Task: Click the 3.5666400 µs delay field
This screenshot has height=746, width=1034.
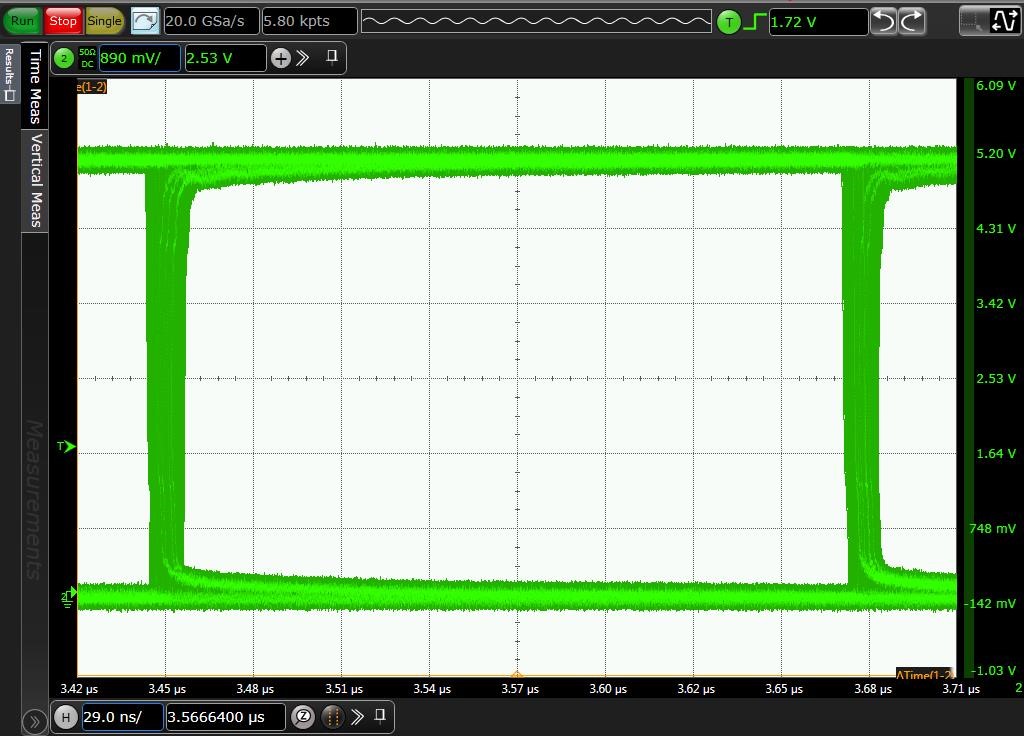Action: 226,717
